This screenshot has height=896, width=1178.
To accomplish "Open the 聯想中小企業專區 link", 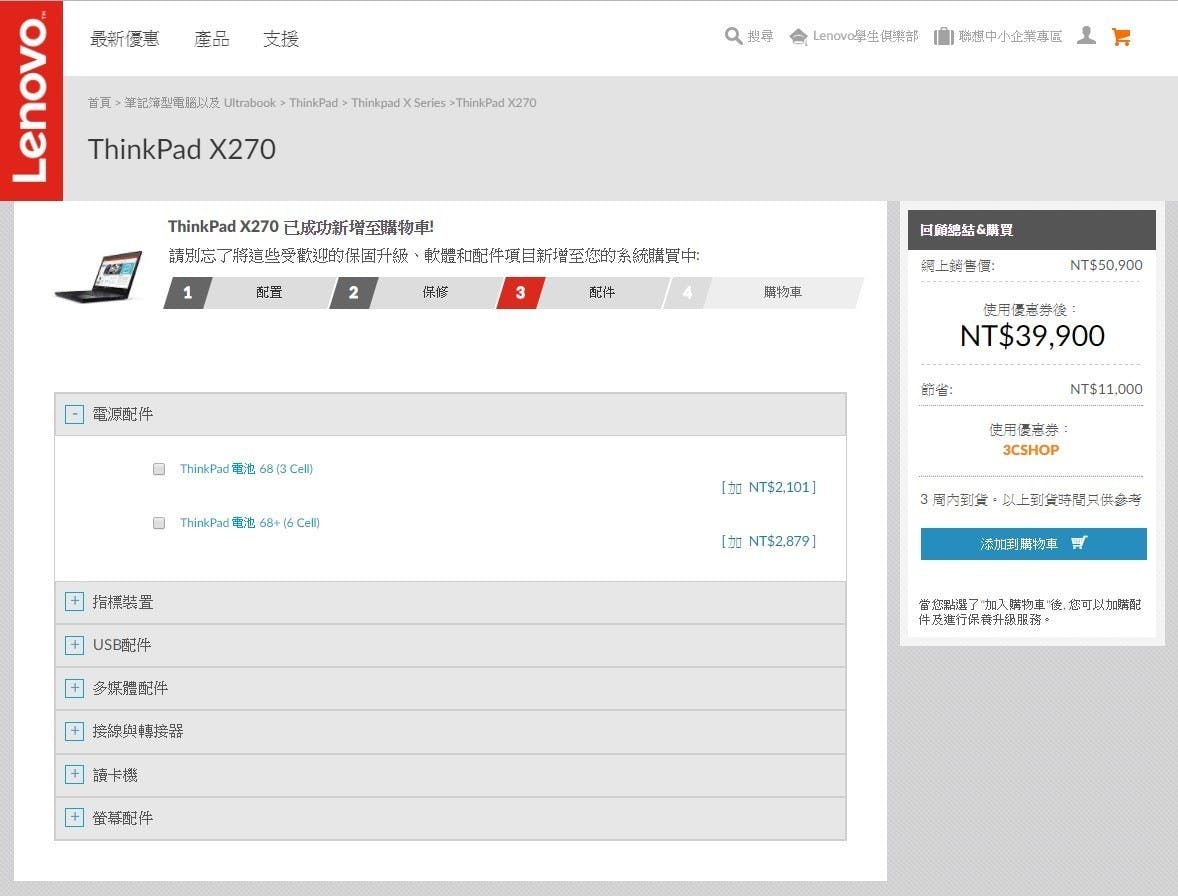I will point(1010,36).
